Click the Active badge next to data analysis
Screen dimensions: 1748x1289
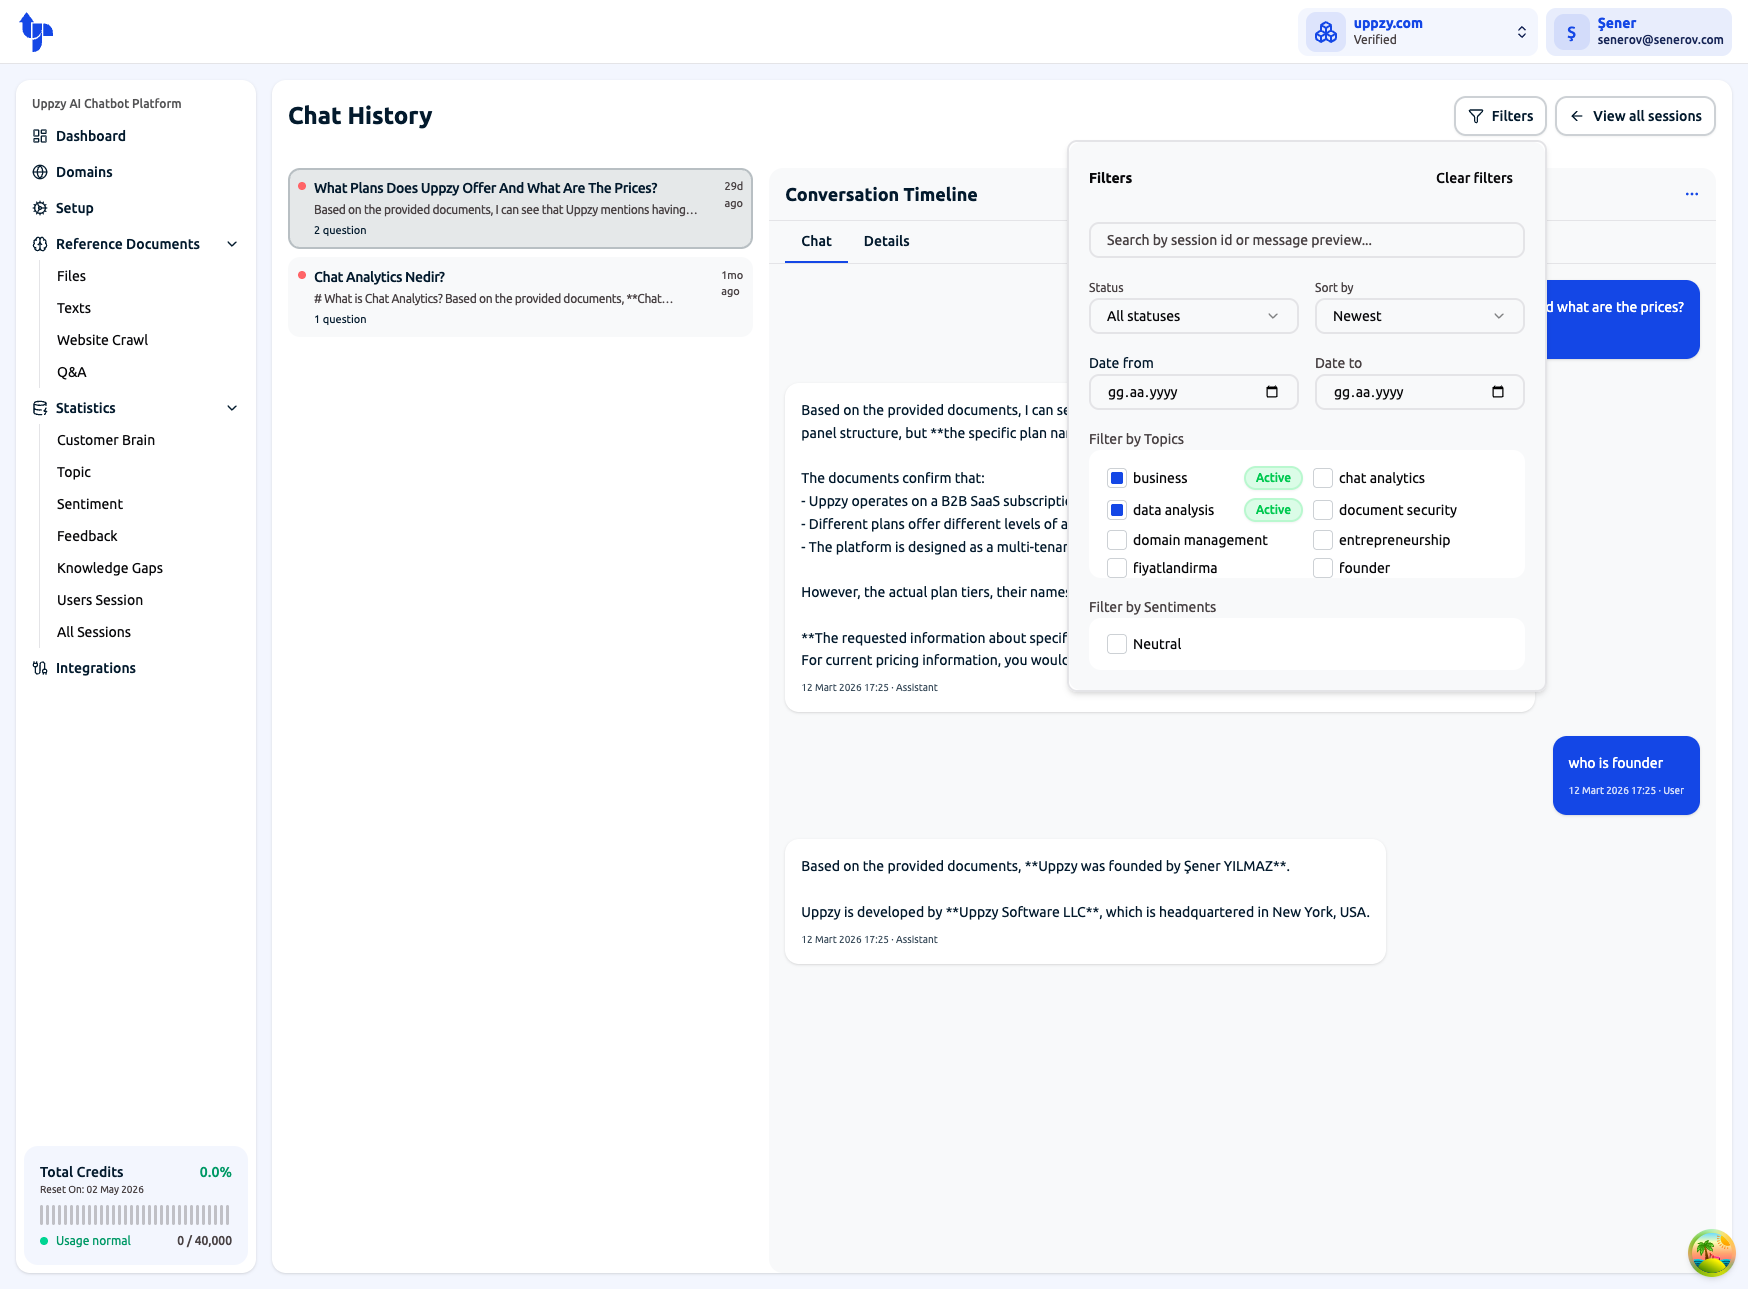coord(1273,510)
